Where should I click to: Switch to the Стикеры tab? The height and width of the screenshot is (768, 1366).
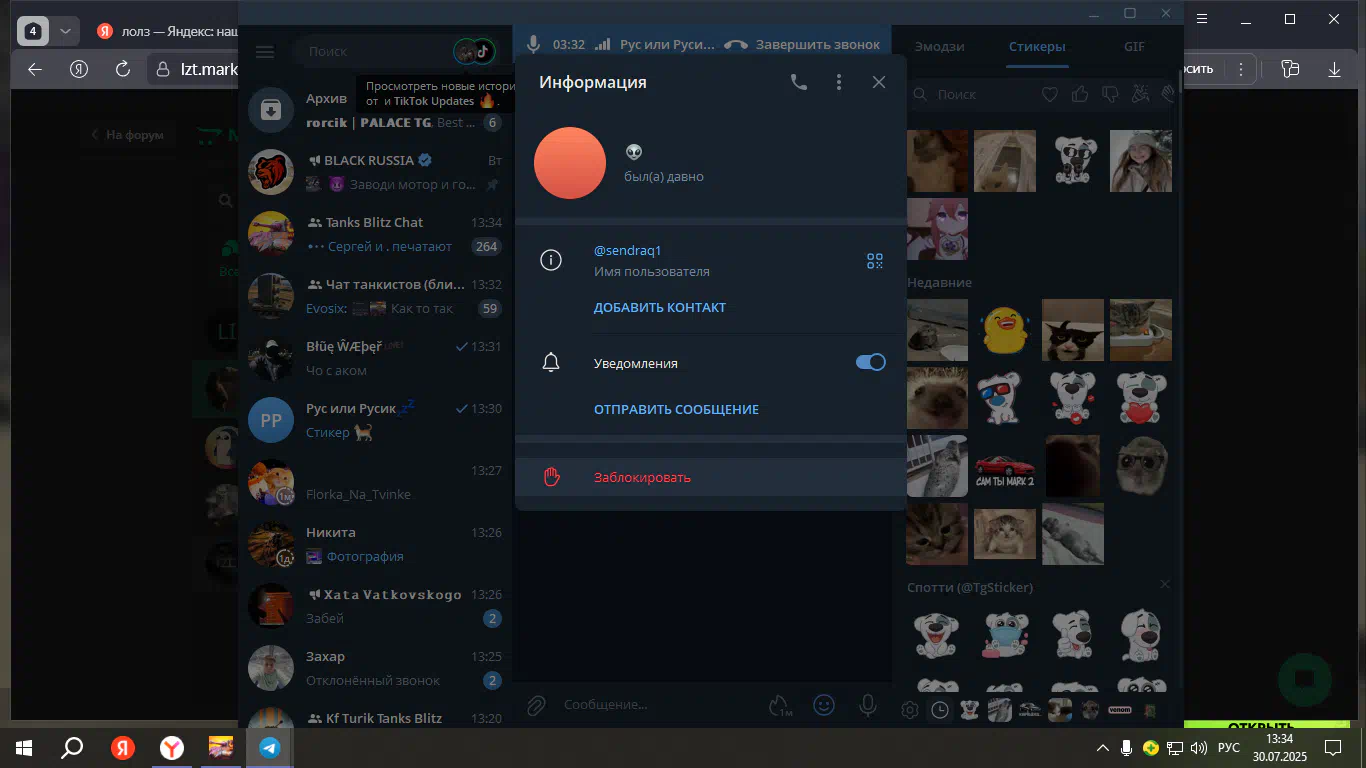(1037, 46)
